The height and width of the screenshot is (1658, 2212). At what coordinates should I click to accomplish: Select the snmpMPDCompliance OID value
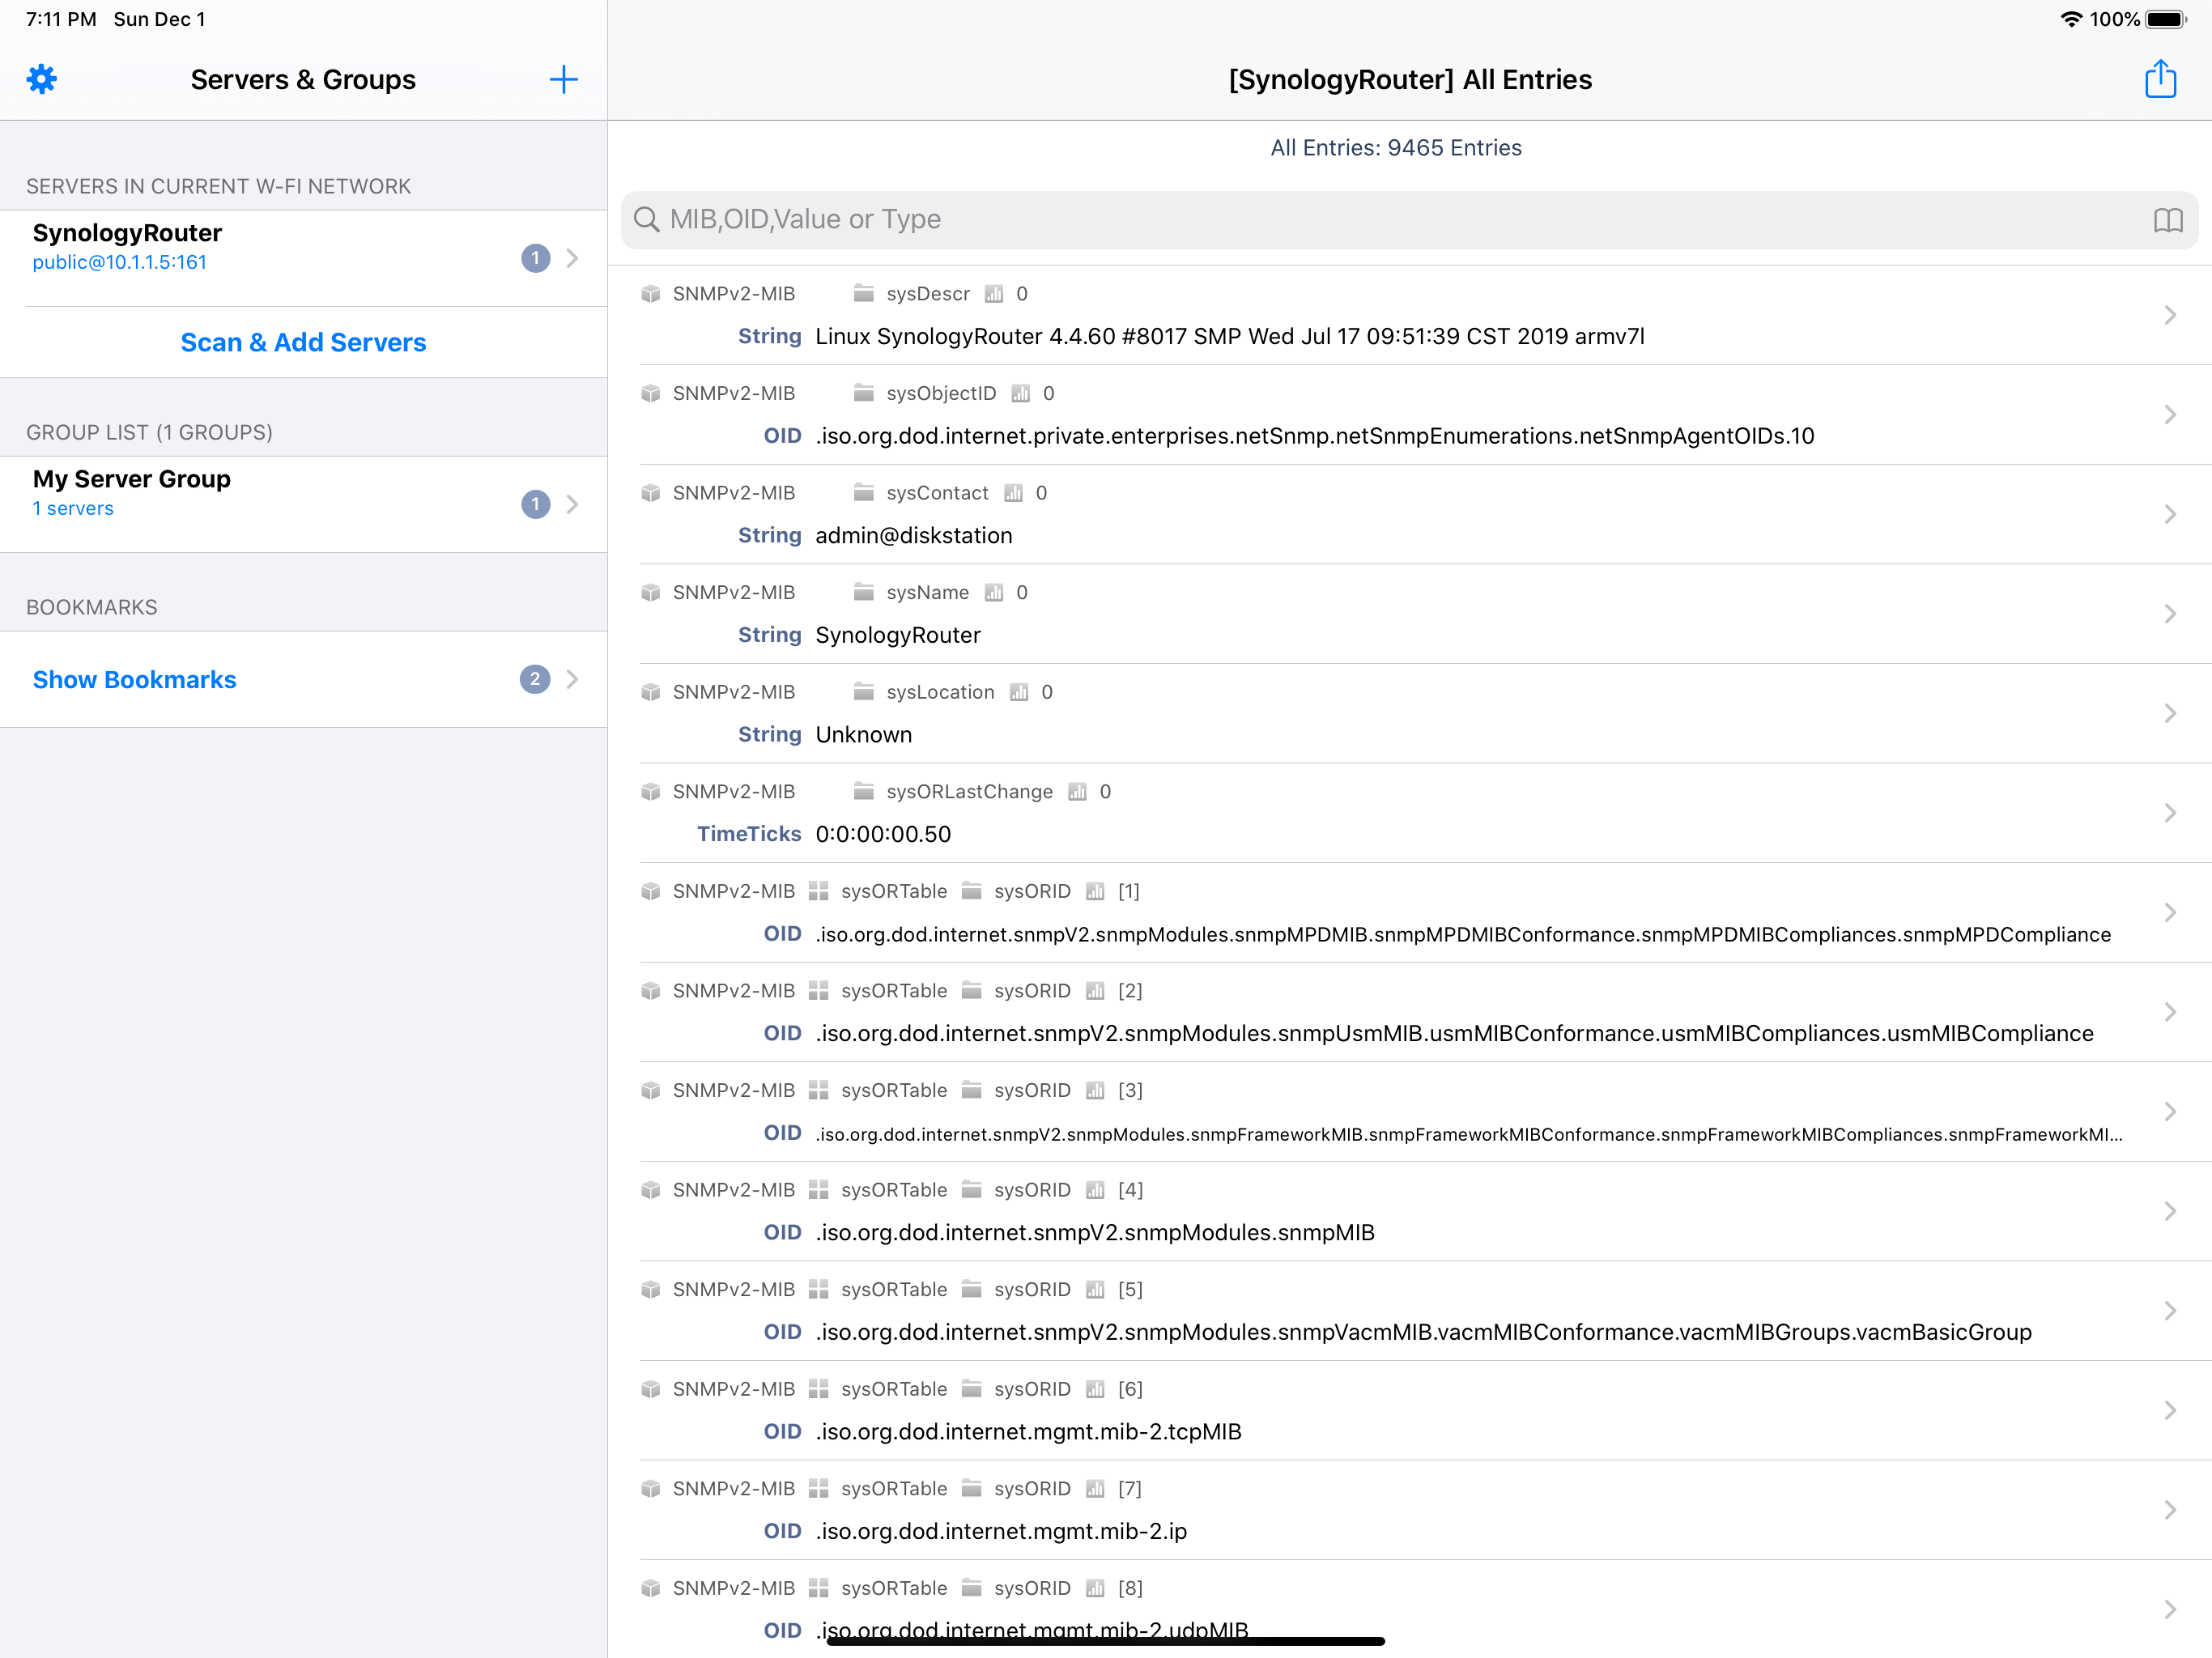tap(1463, 934)
